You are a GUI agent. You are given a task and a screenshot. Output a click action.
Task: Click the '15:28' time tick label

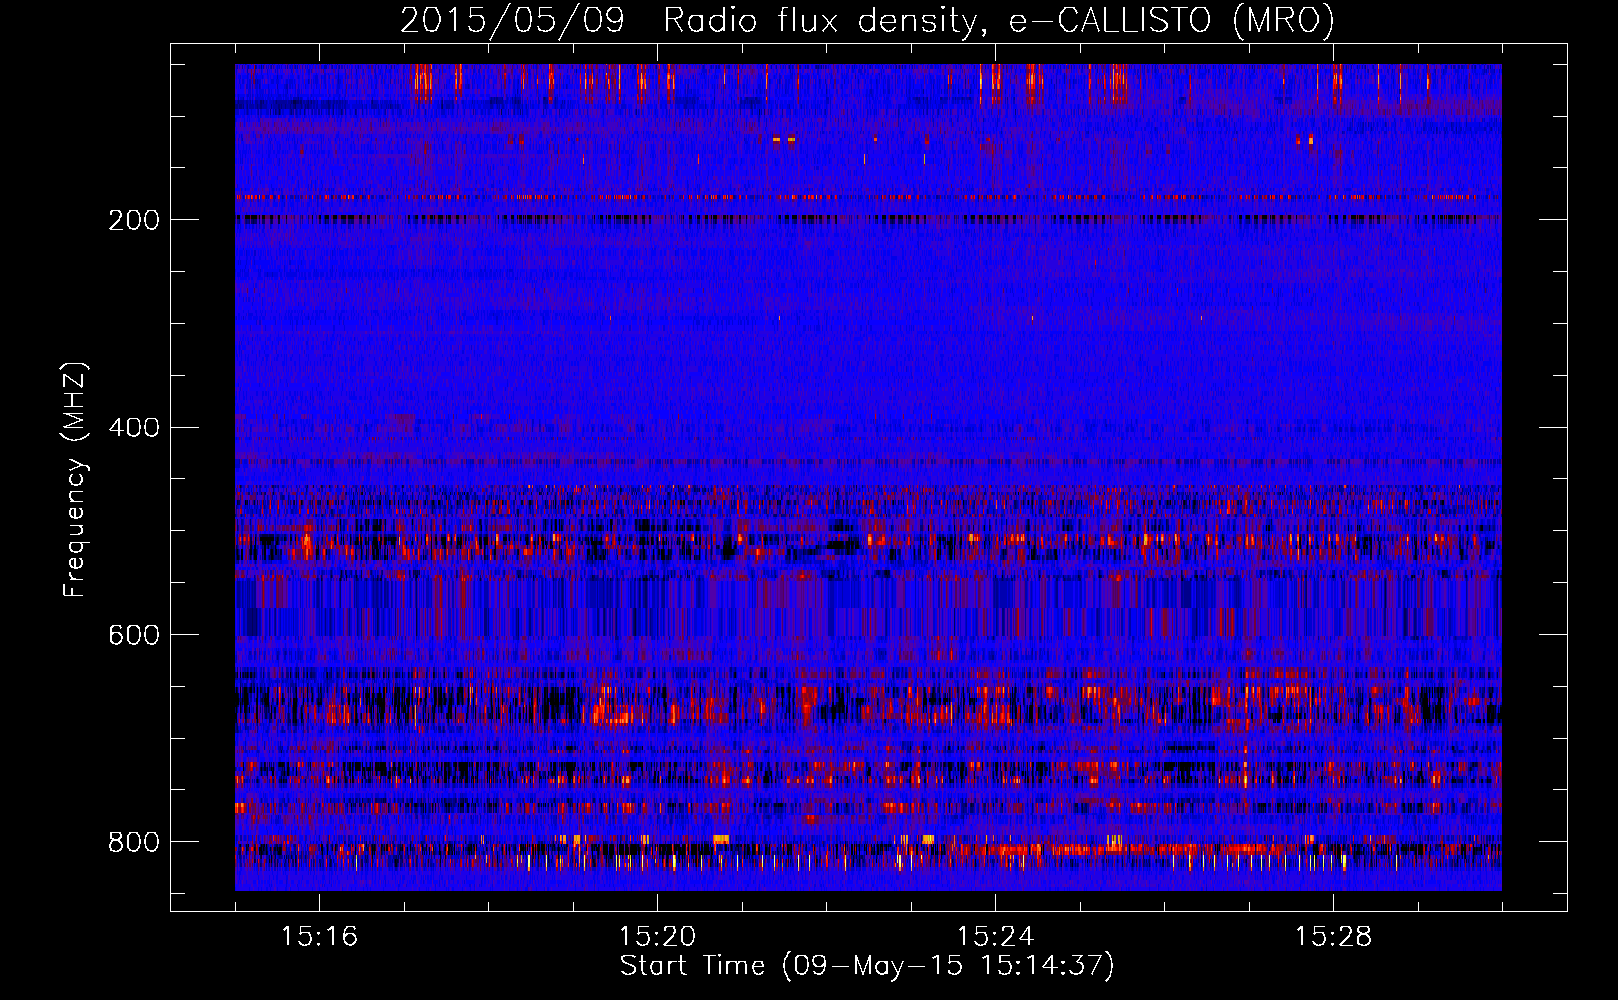tap(1333, 936)
